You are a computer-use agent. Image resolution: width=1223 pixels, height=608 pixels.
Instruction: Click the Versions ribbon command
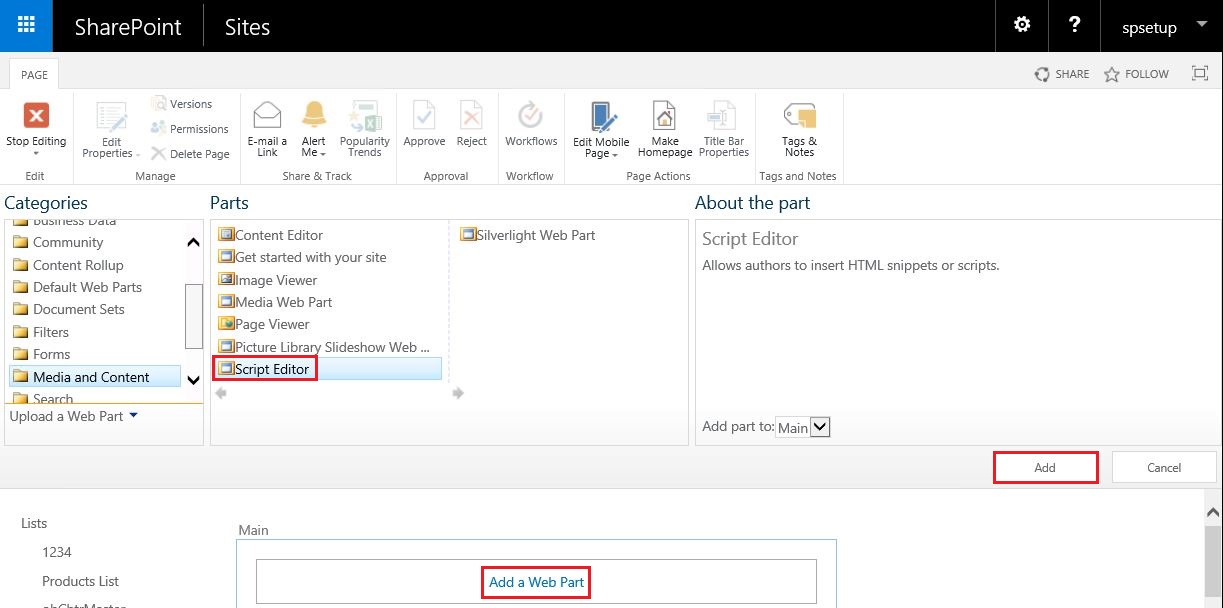tap(182, 104)
